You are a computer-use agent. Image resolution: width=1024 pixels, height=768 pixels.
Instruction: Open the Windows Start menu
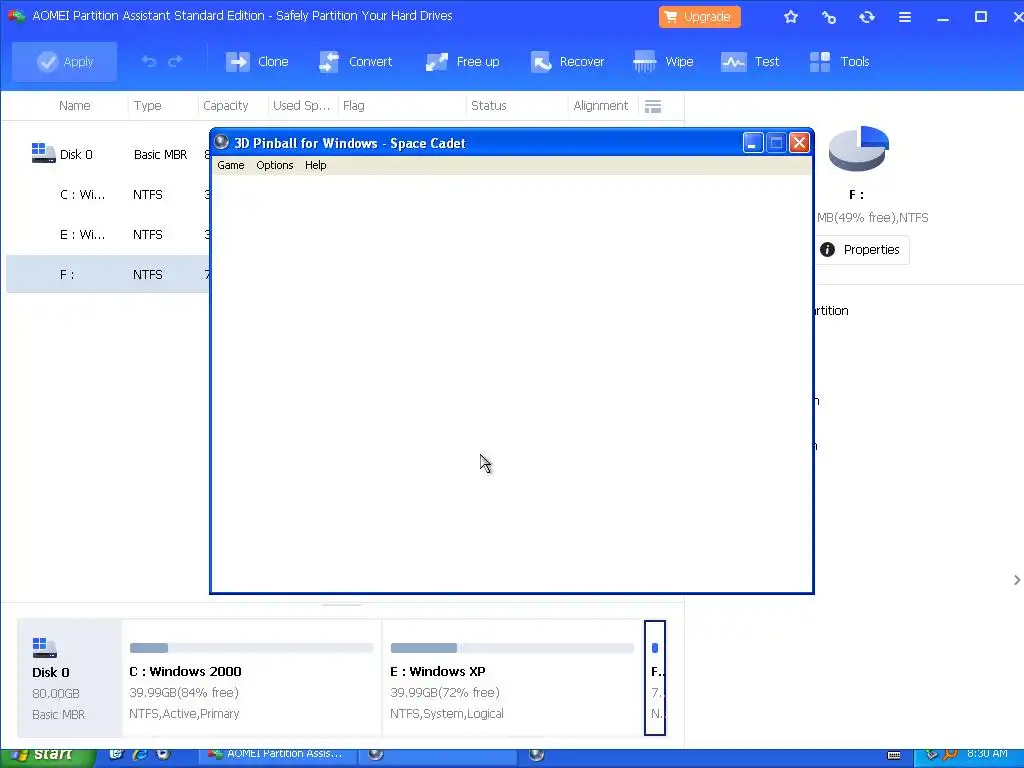point(47,756)
